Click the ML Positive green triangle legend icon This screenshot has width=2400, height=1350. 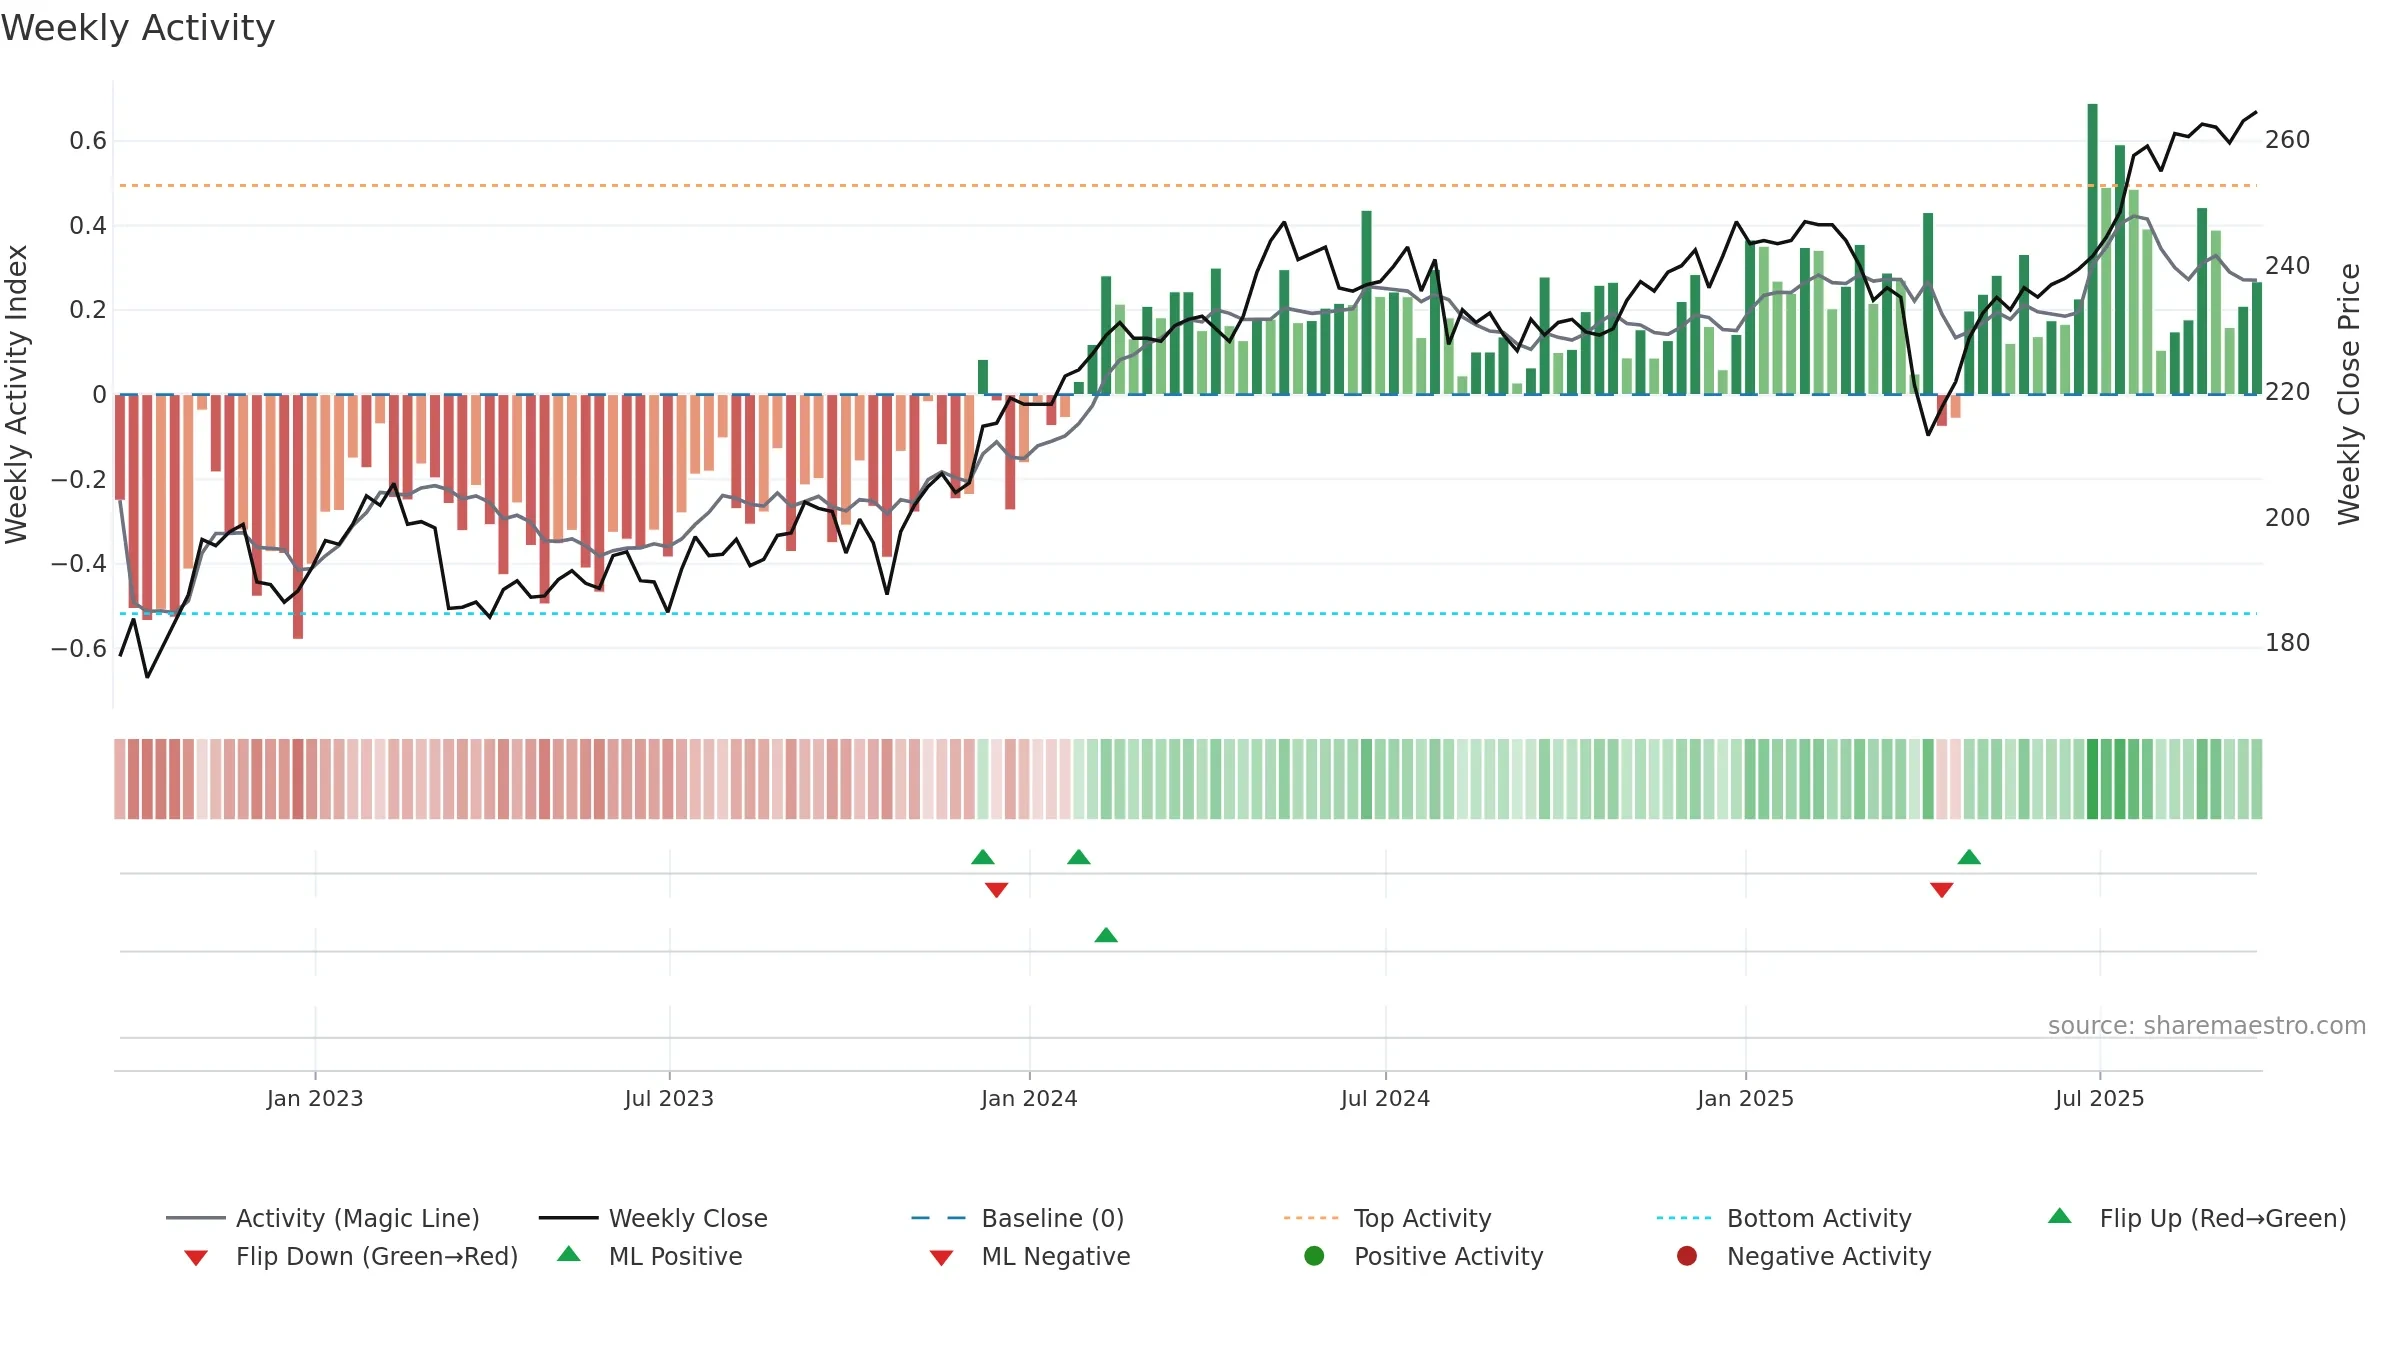click(569, 1254)
